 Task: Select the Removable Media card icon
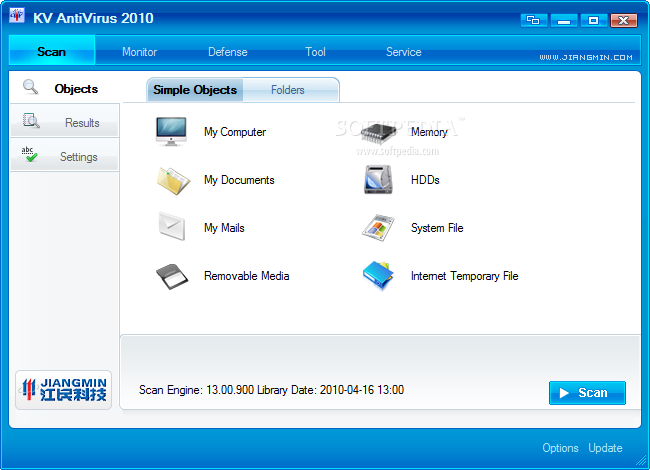tap(172, 276)
